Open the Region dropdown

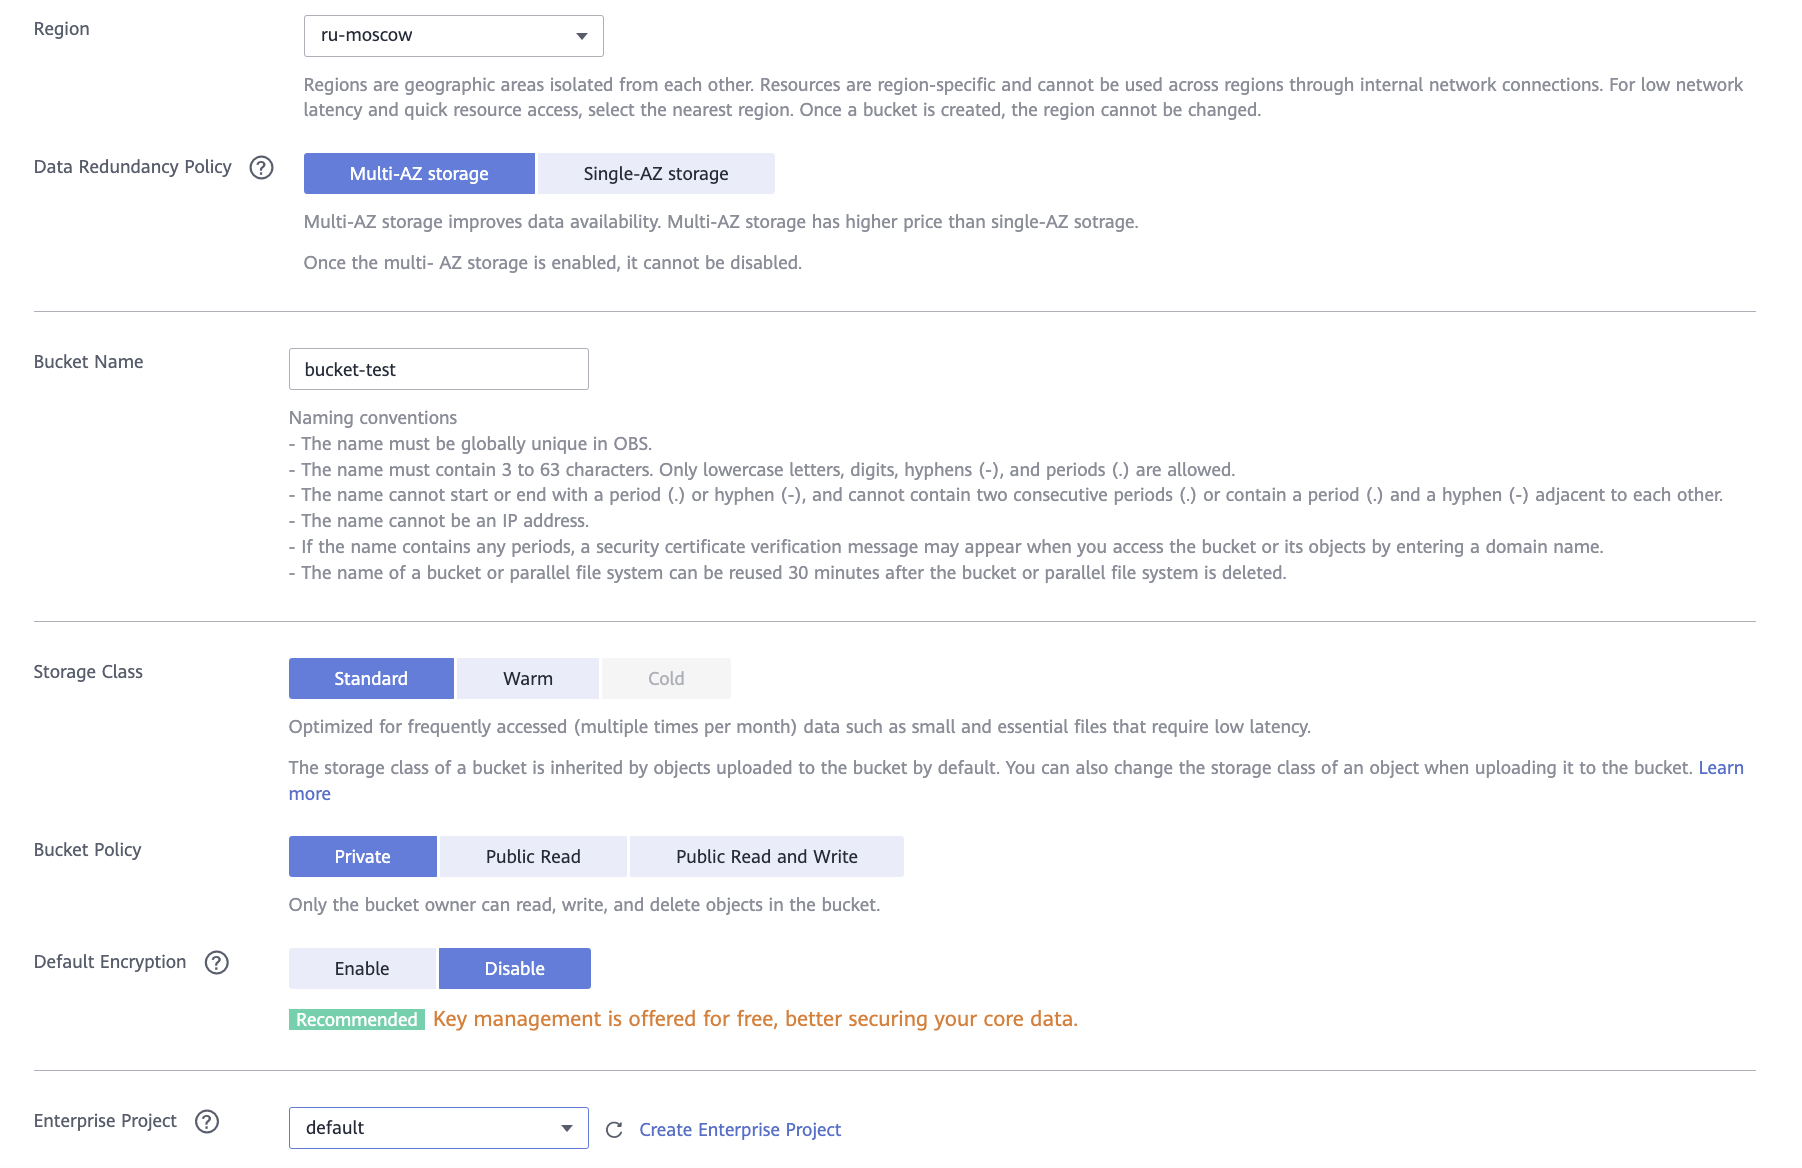tap(453, 36)
